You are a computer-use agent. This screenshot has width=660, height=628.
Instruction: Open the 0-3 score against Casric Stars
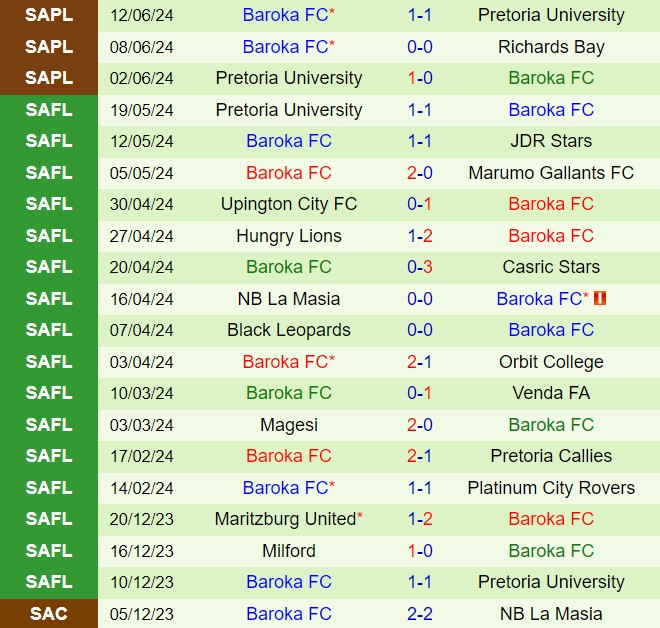point(420,267)
